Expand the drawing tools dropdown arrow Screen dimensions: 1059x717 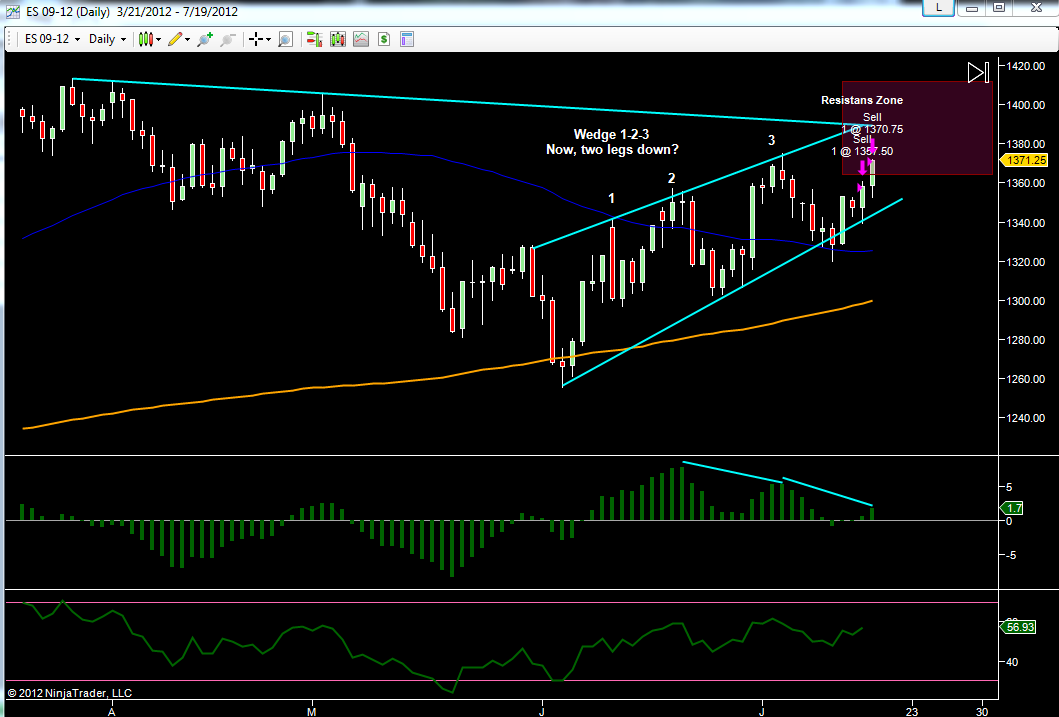tap(187, 40)
